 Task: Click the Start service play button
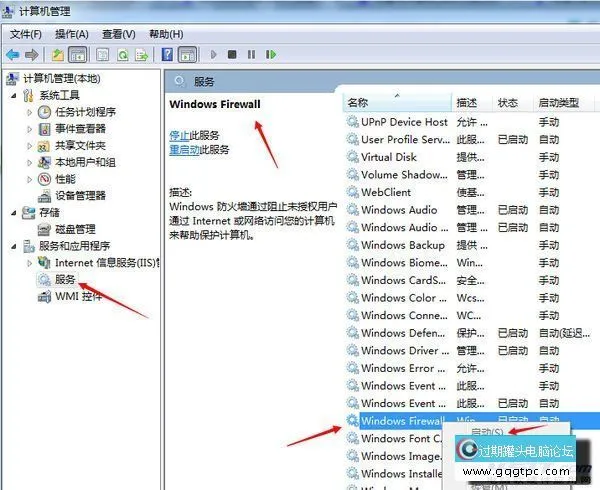pos(214,55)
